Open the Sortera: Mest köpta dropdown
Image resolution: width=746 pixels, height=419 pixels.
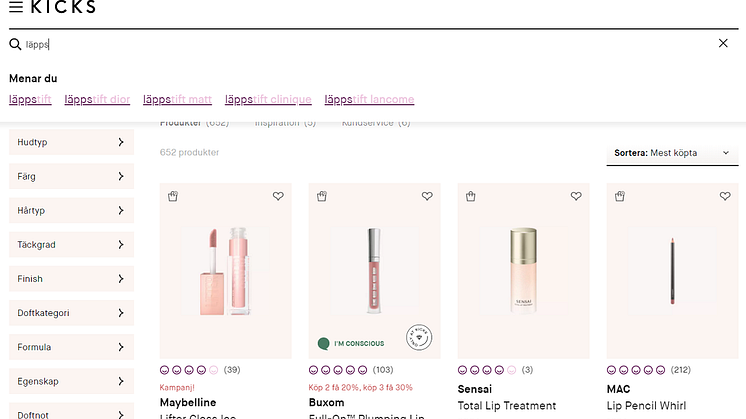pyautogui.click(x=672, y=153)
